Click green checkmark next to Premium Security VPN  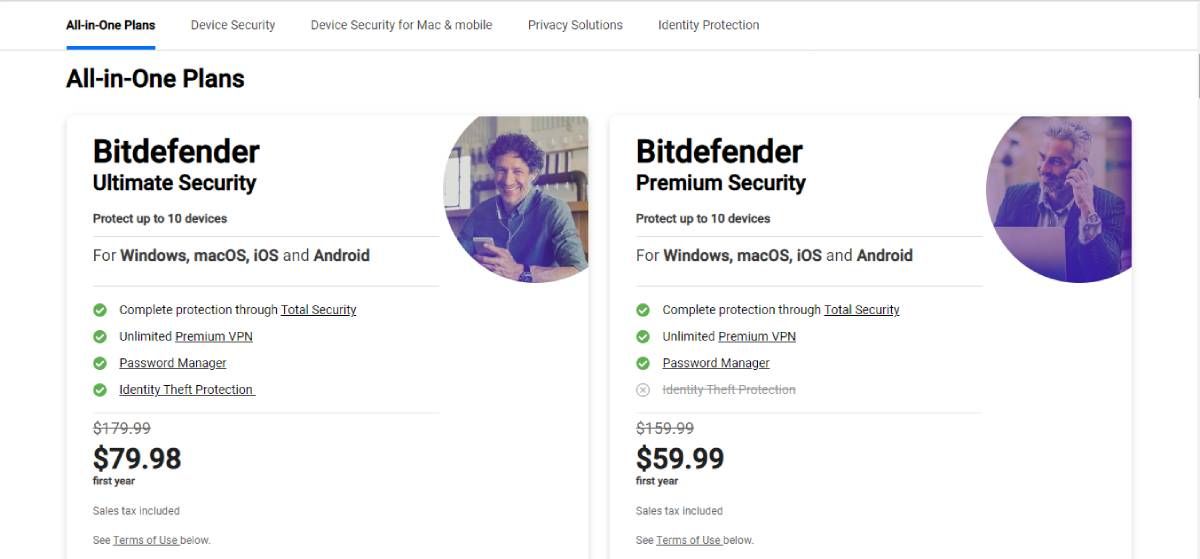click(643, 337)
